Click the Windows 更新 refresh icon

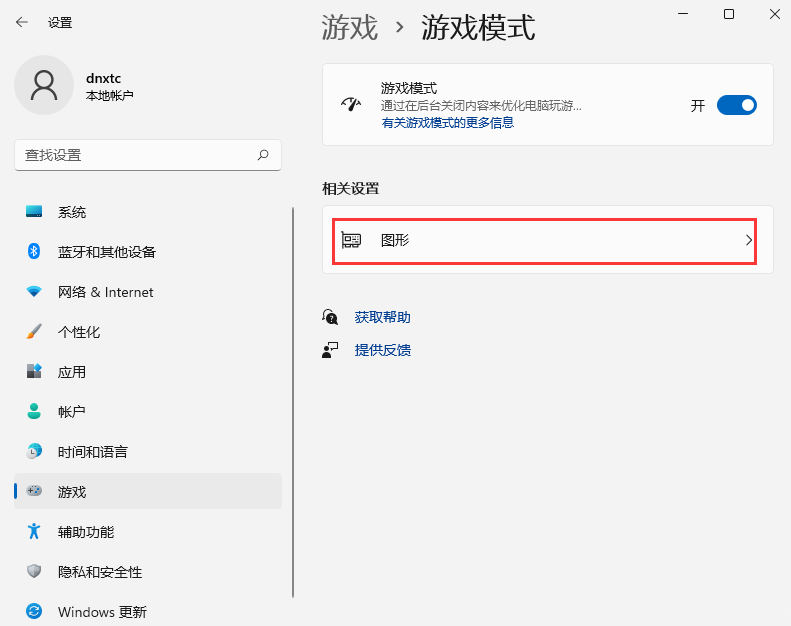pyautogui.click(x=34, y=611)
